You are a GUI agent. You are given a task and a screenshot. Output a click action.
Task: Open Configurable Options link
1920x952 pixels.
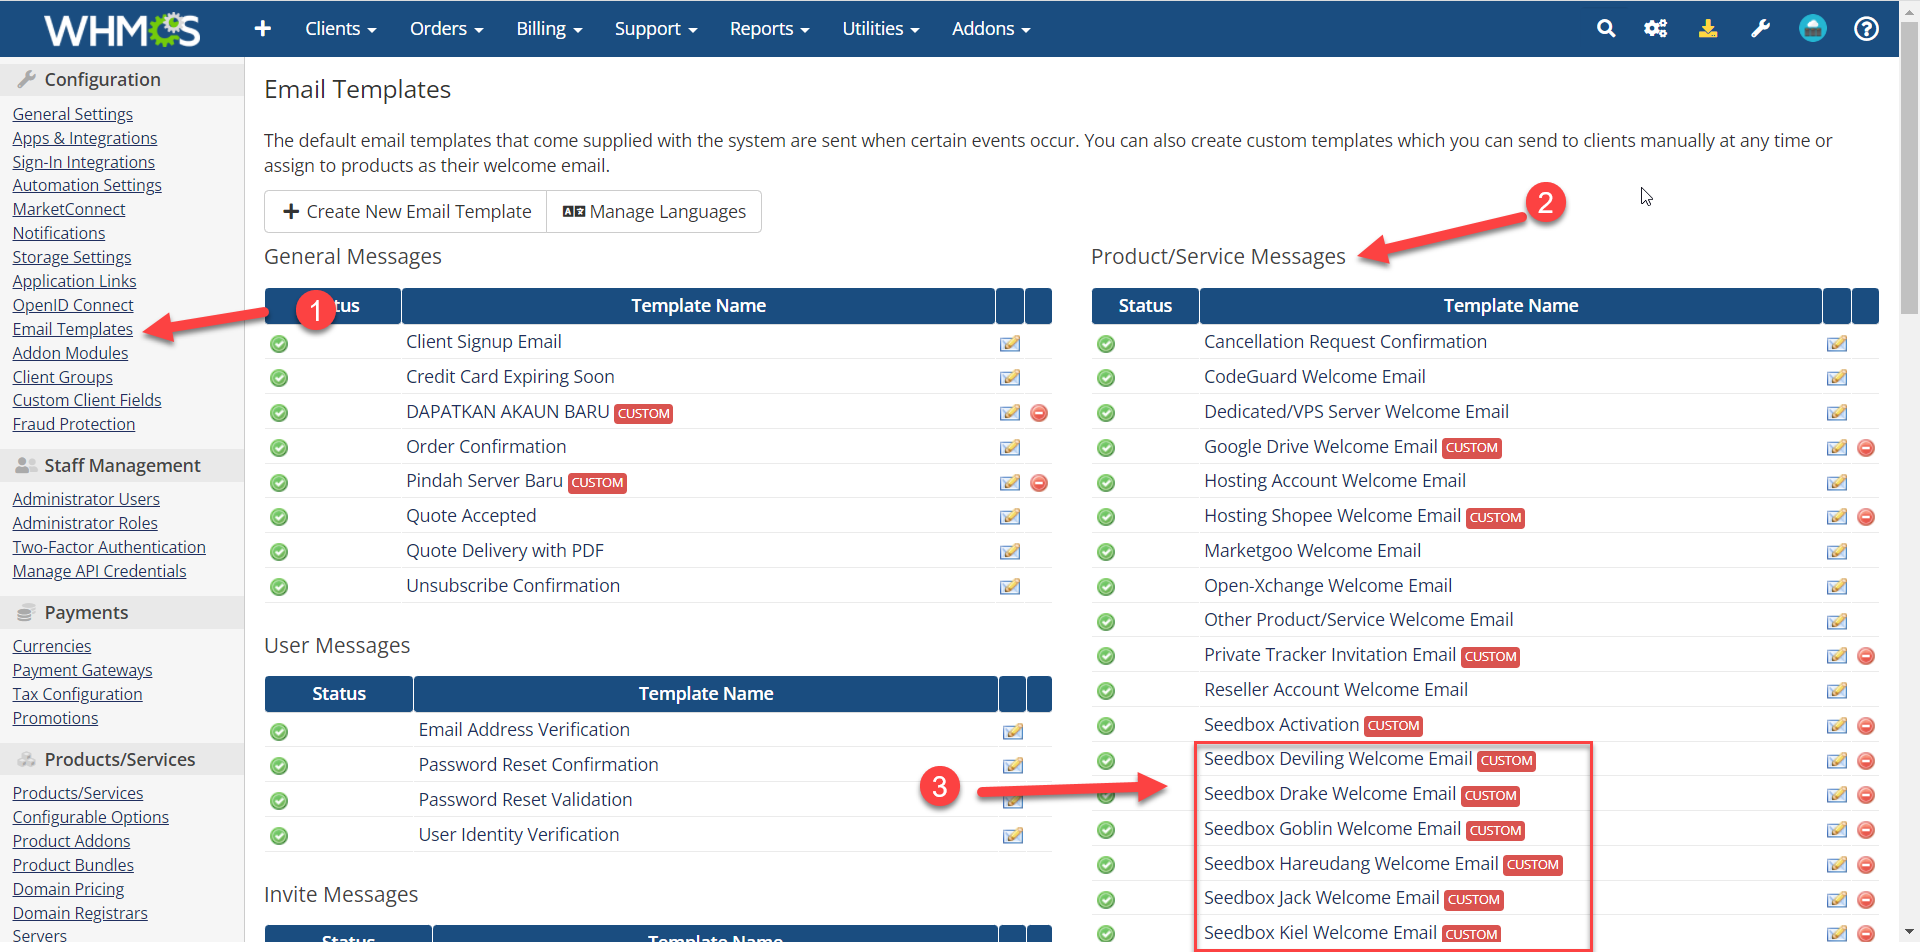click(90, 817)
